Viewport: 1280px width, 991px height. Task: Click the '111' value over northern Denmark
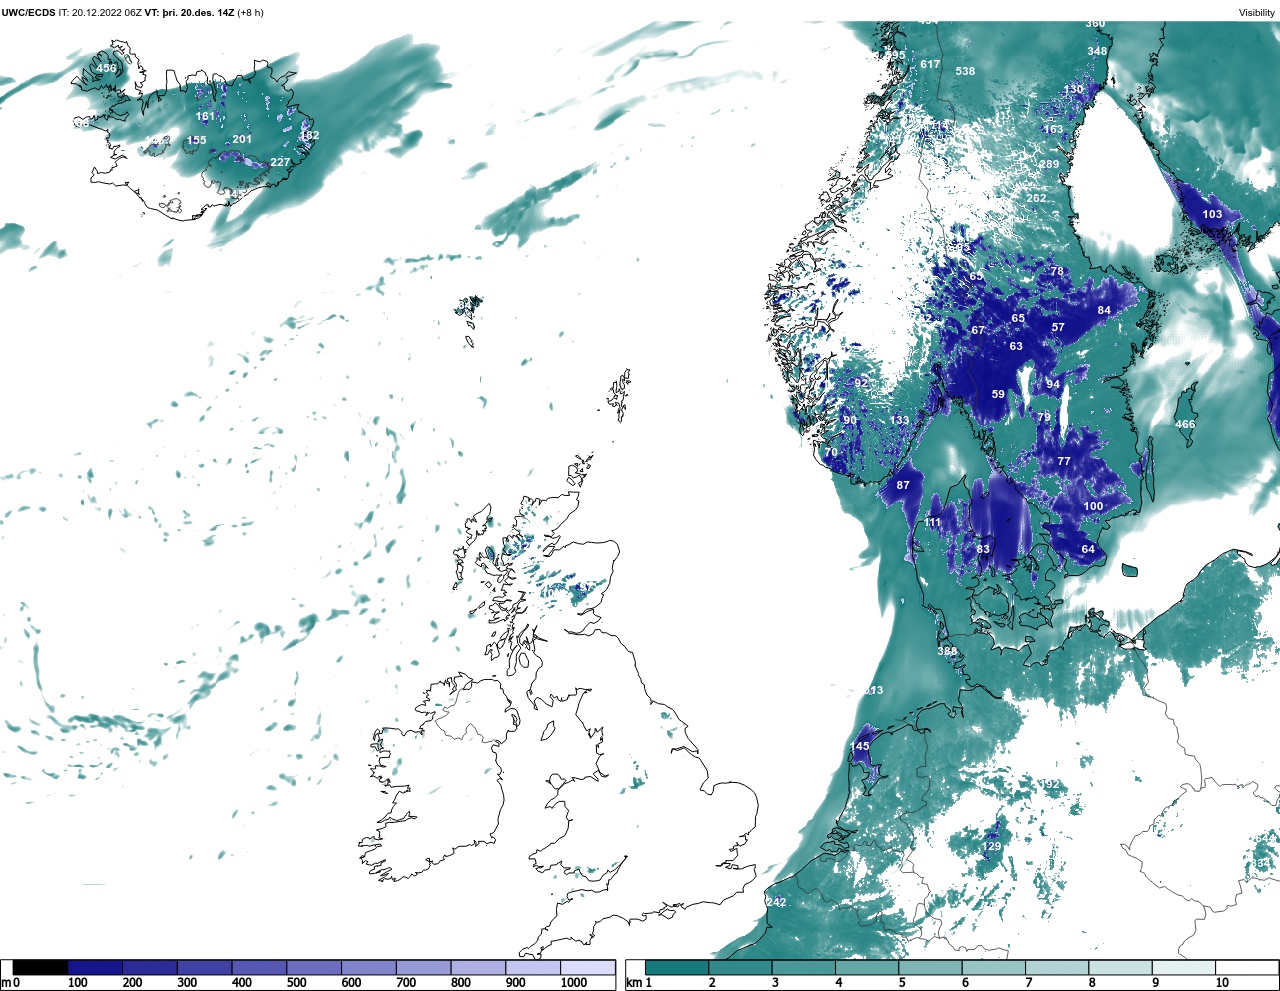(932, 523)
